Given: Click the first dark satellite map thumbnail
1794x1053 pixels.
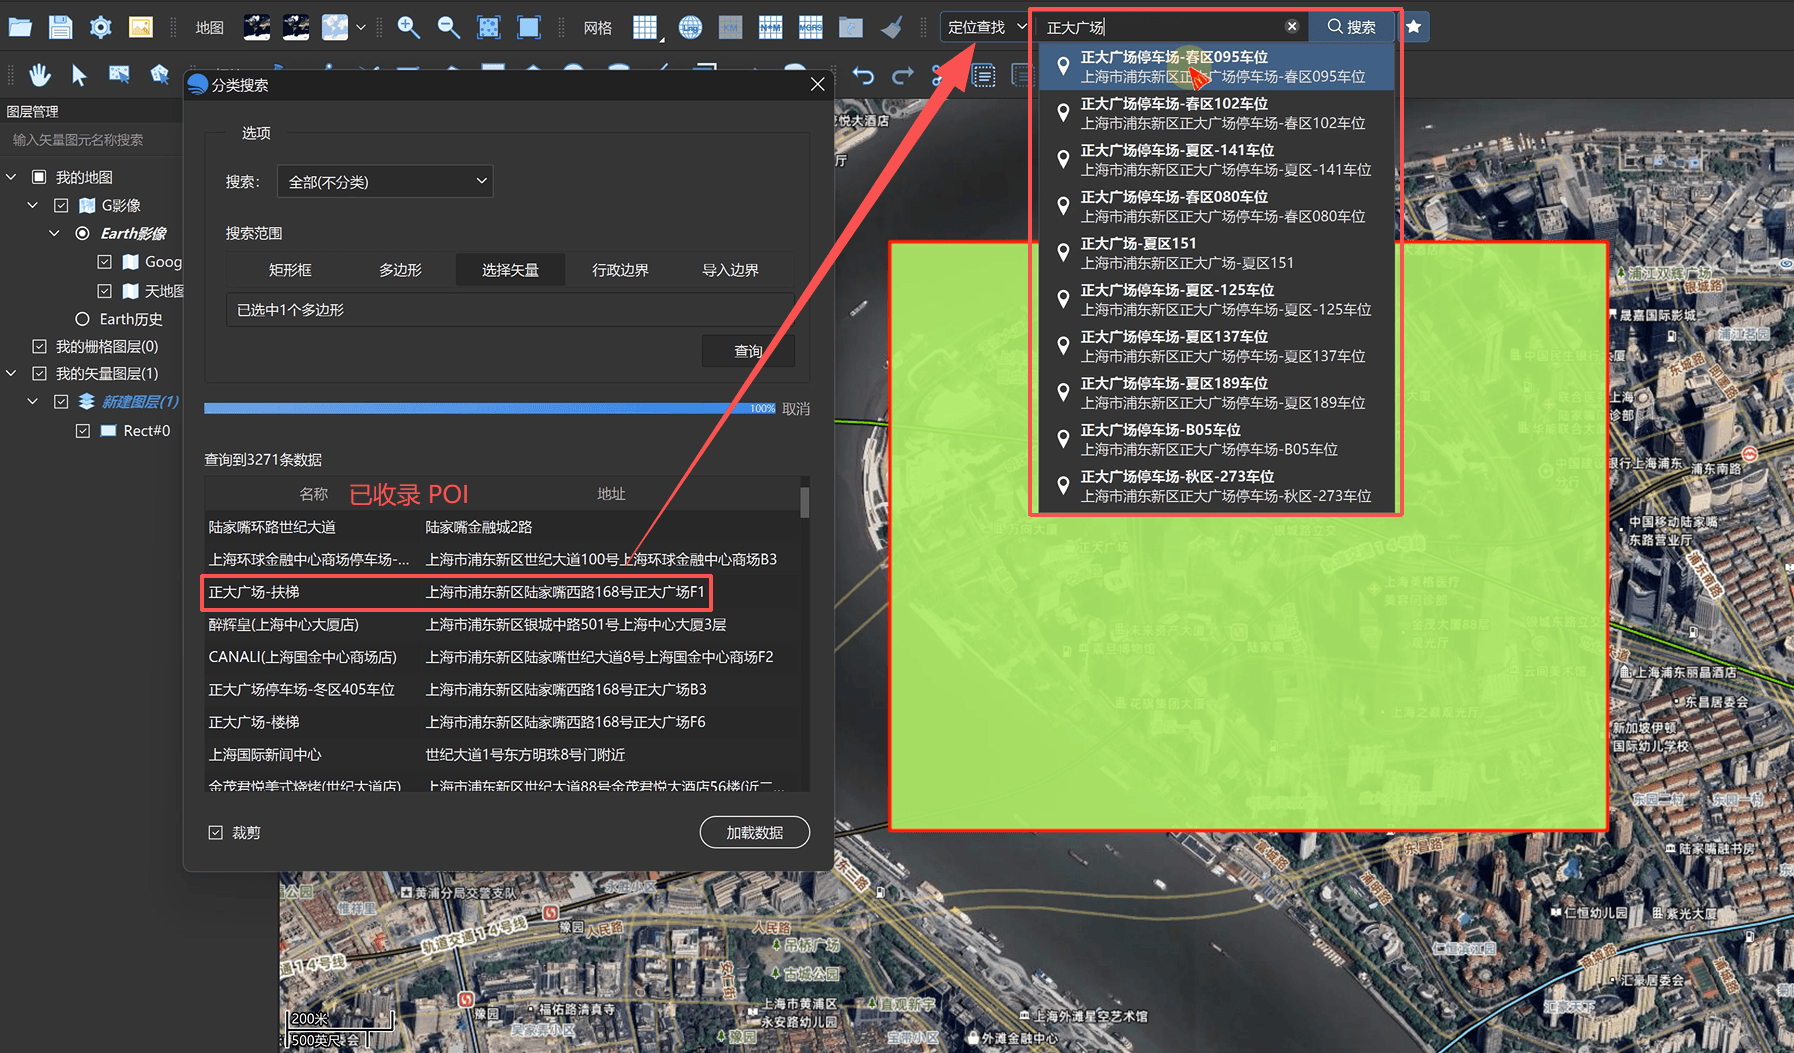Looking at the screenshot, I should point(257,27).
